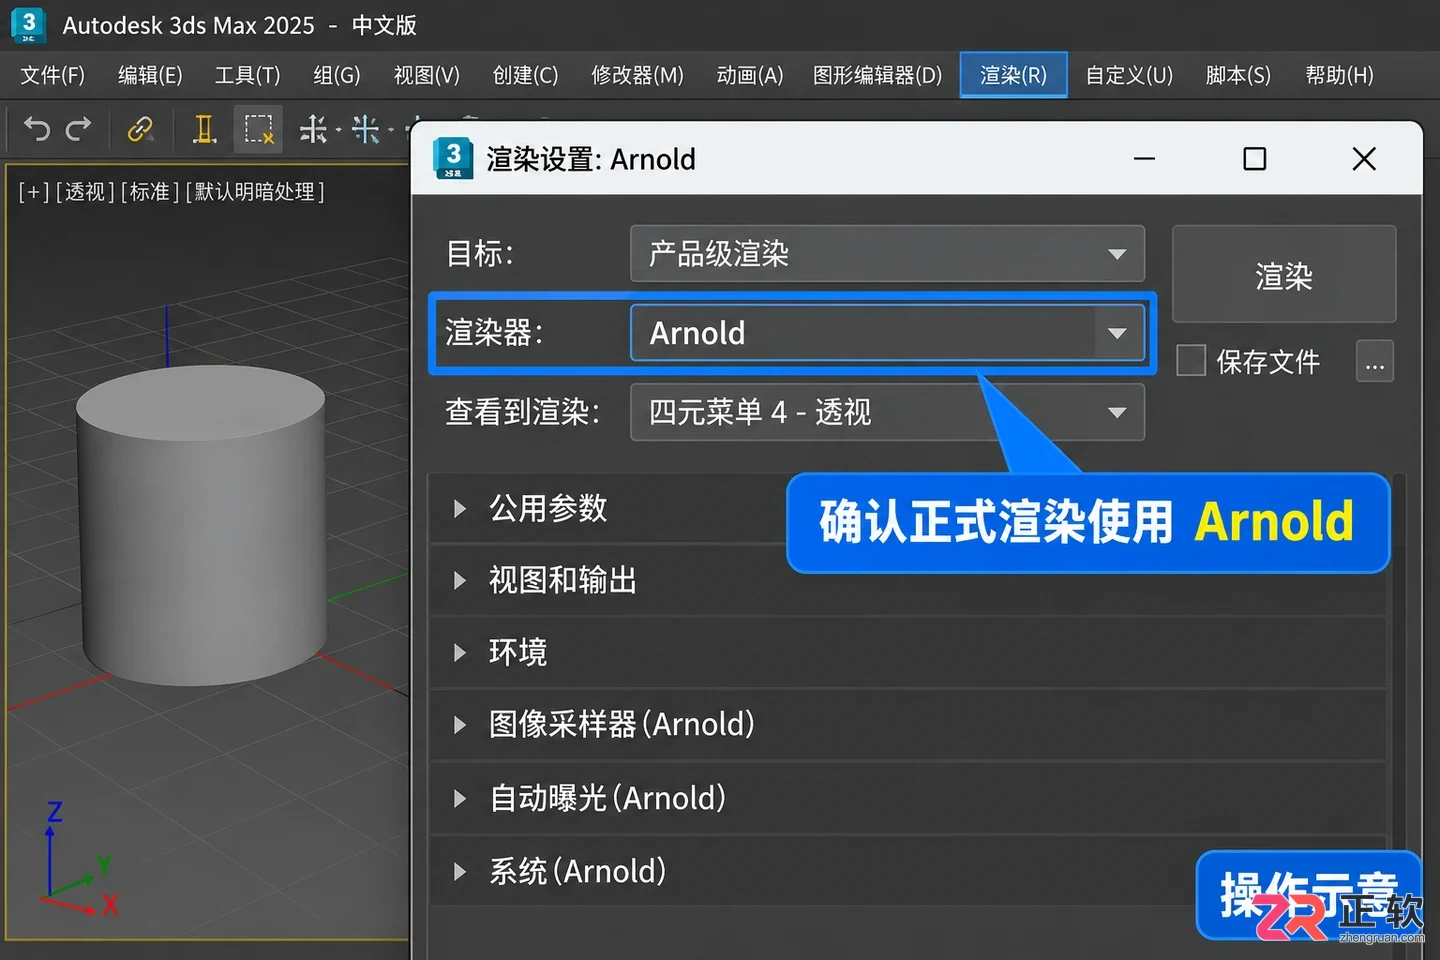Click the large 渲染 button
The image size is (1440, 960).
tap(1284, 274)
